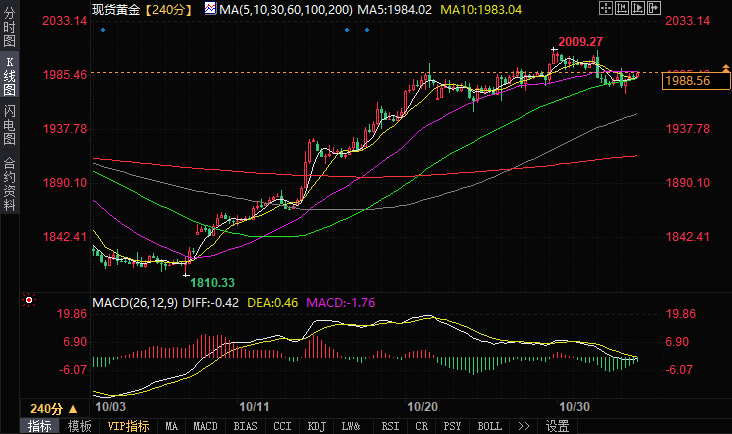Click the 设置 settings button
This screenshot has height=434, width=732.
point(557,426)
